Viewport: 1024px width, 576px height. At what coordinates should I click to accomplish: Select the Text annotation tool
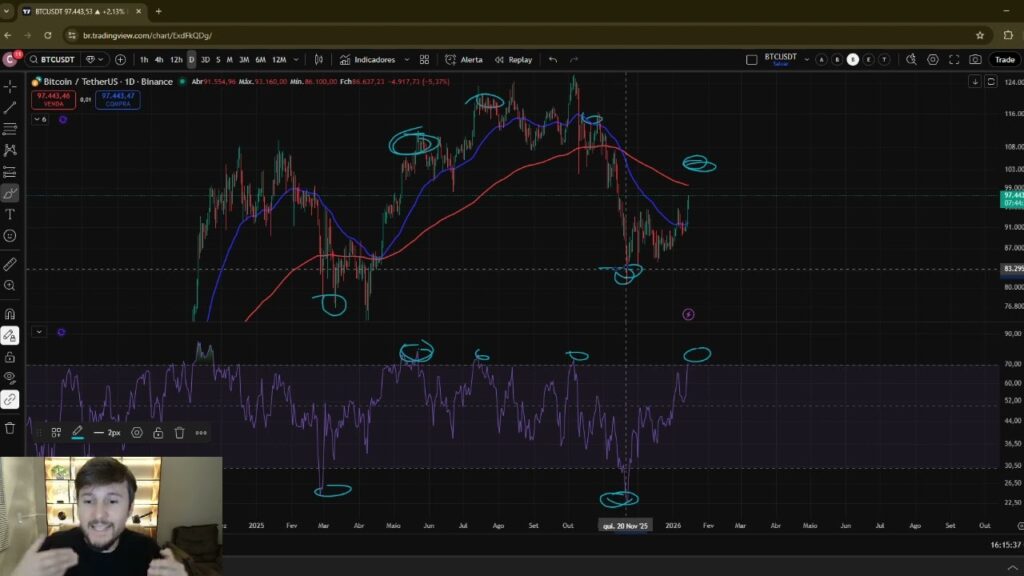(10, 214)
